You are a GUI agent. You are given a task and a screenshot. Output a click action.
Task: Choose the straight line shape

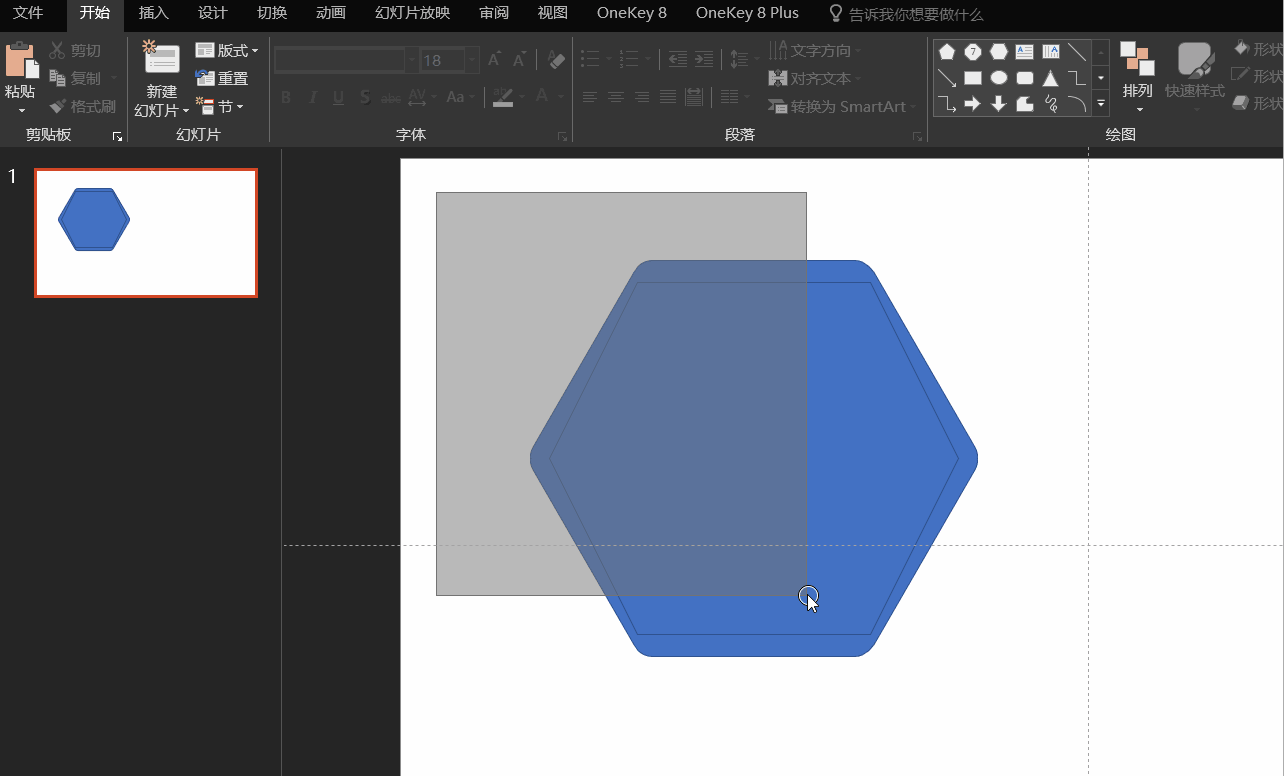[x=1077, y=52]
